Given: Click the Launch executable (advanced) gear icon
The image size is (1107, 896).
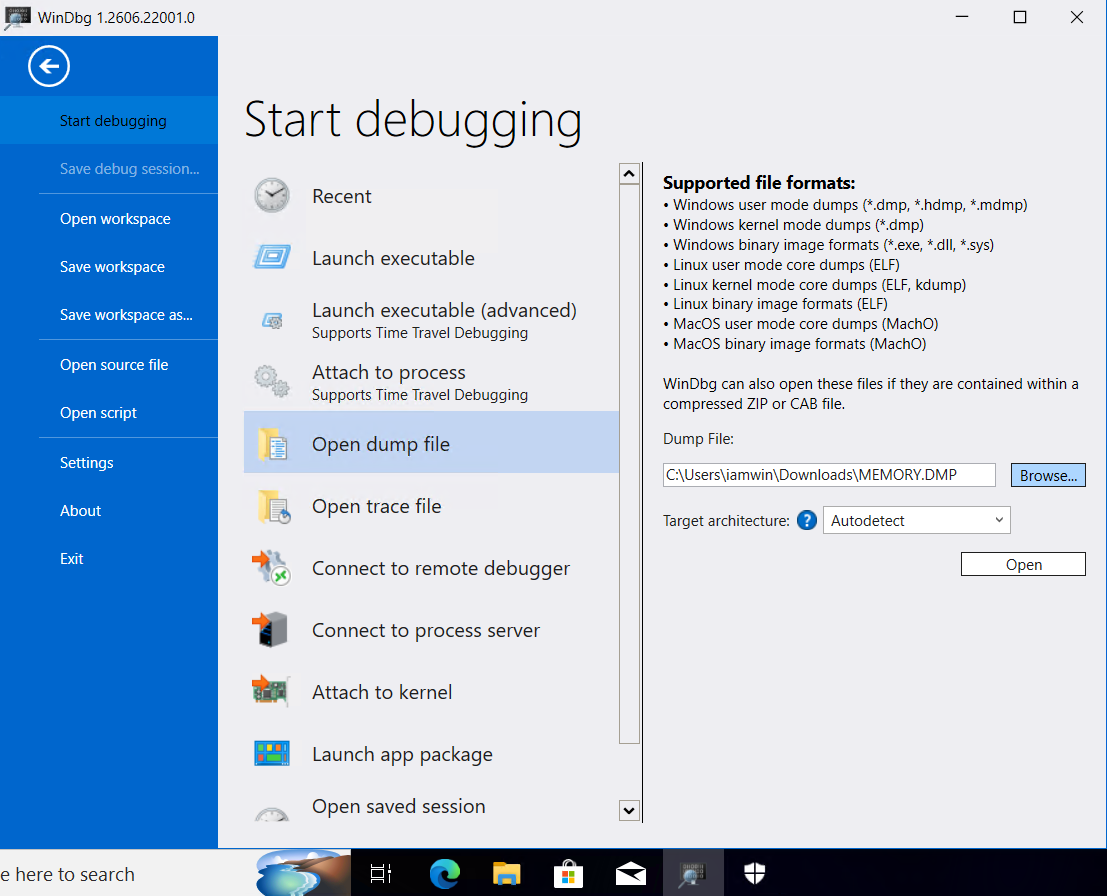Looking at the screenshot, I should tap(273, 321).
